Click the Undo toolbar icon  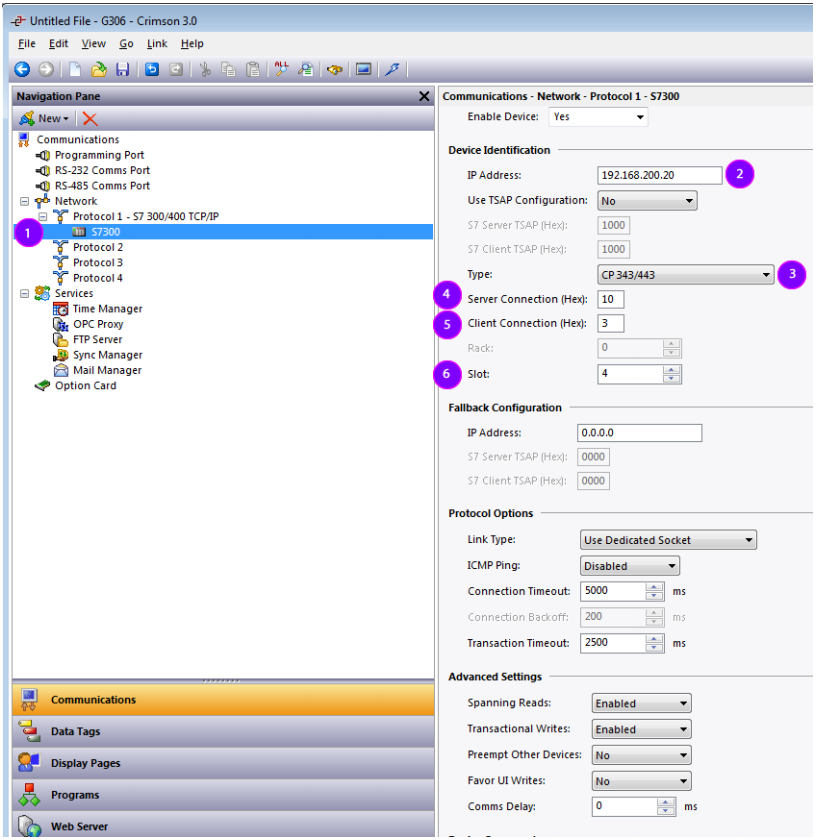pyautogui.click(x=152, y=69)
